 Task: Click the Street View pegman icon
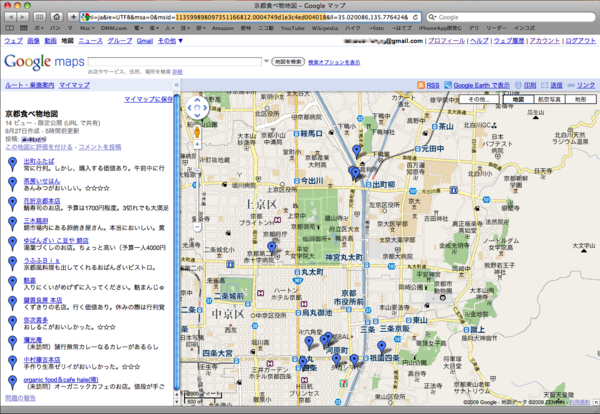point(197,131)
